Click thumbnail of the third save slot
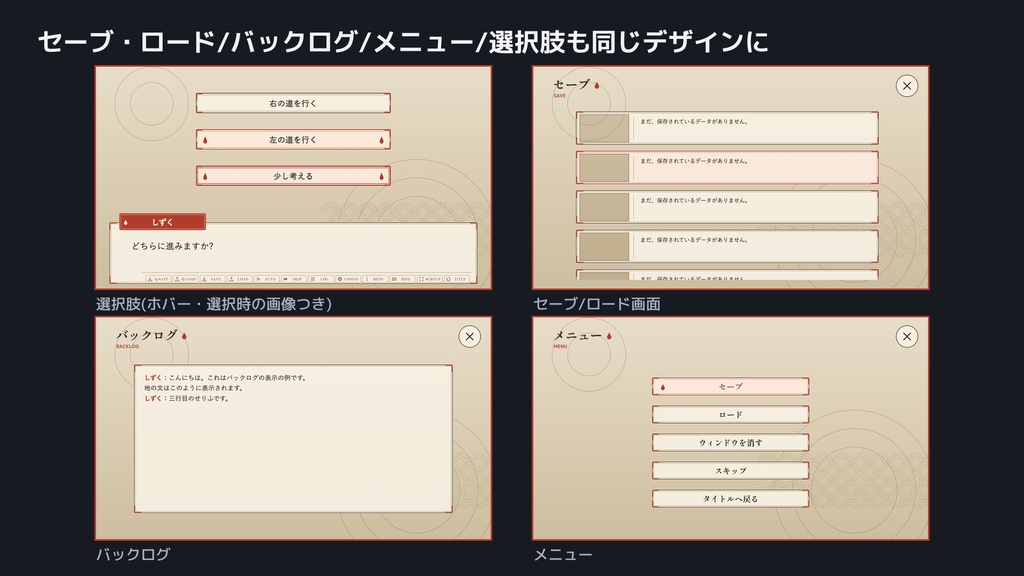1024x576 pixels. (x=604, y=207)
